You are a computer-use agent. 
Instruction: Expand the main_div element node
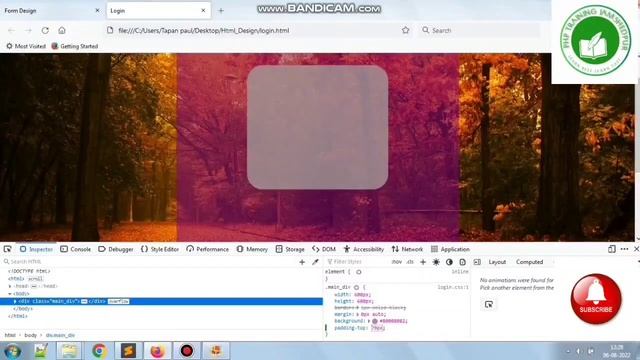(x=15, y=301)
